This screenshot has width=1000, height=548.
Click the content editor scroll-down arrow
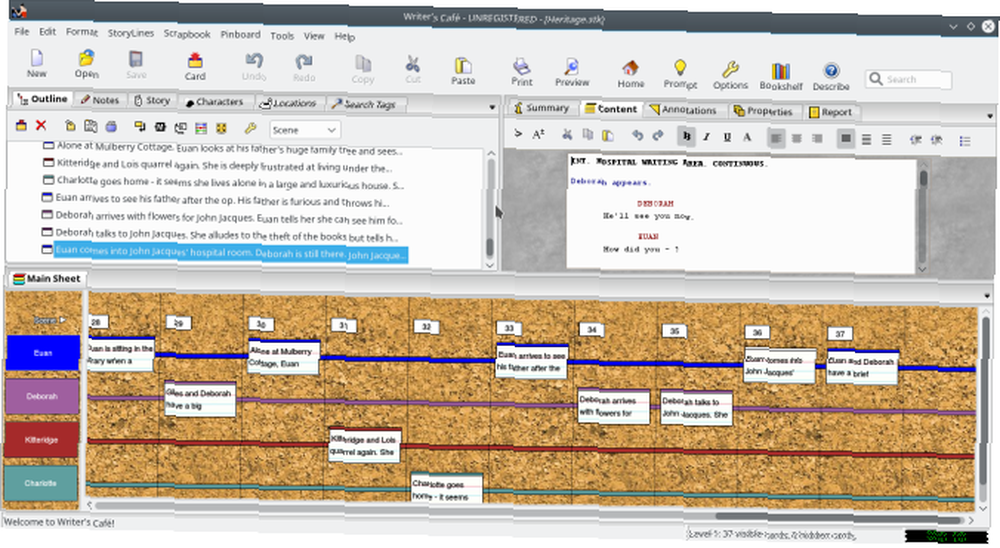tap(922, 269)
